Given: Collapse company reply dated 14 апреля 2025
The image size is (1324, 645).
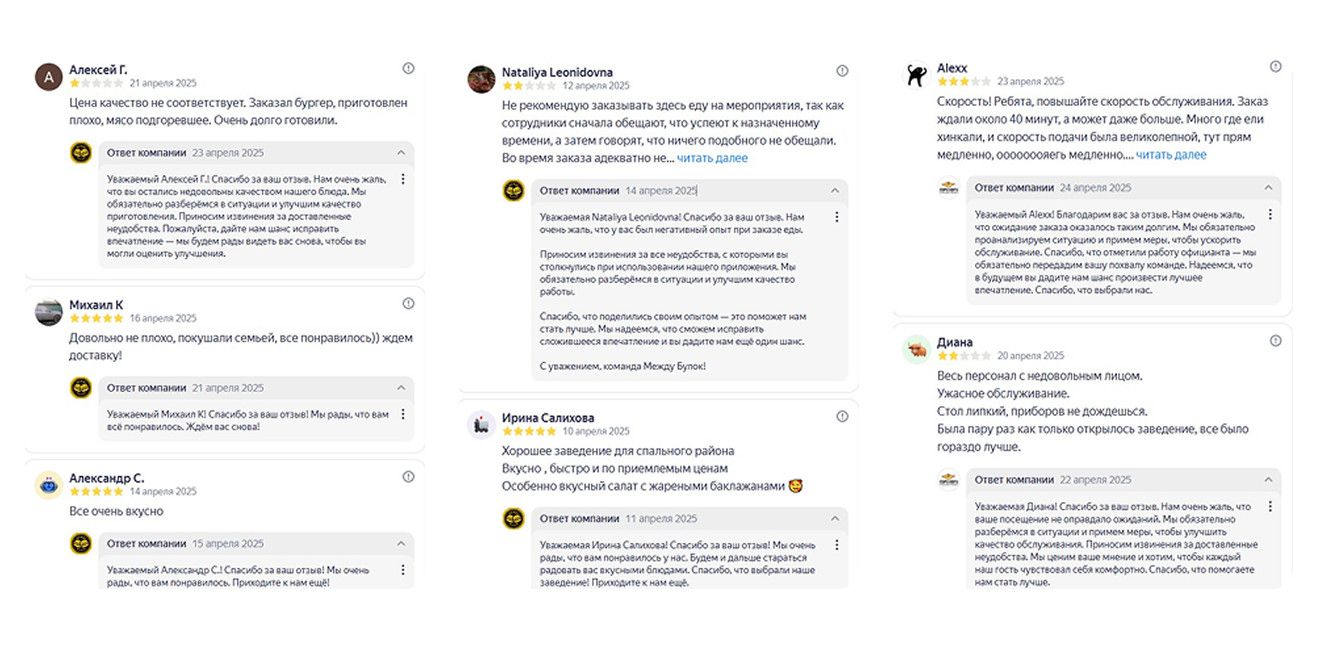Looking at the screenshot, I should 836,190.
